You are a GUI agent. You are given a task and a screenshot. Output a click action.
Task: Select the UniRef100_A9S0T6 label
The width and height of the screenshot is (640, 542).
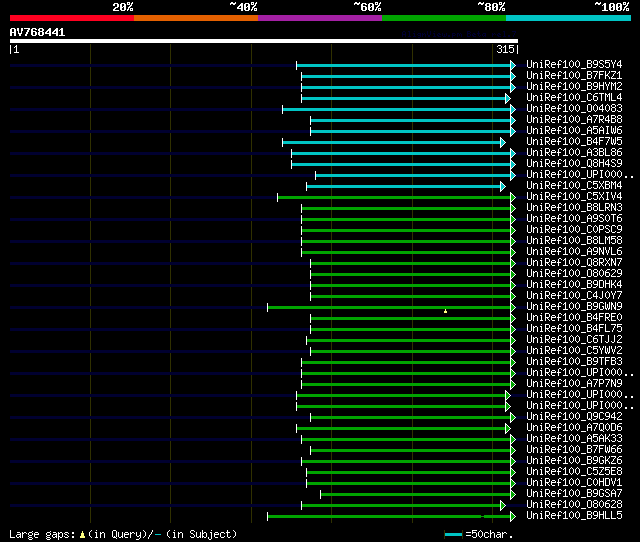pos(574,219)
